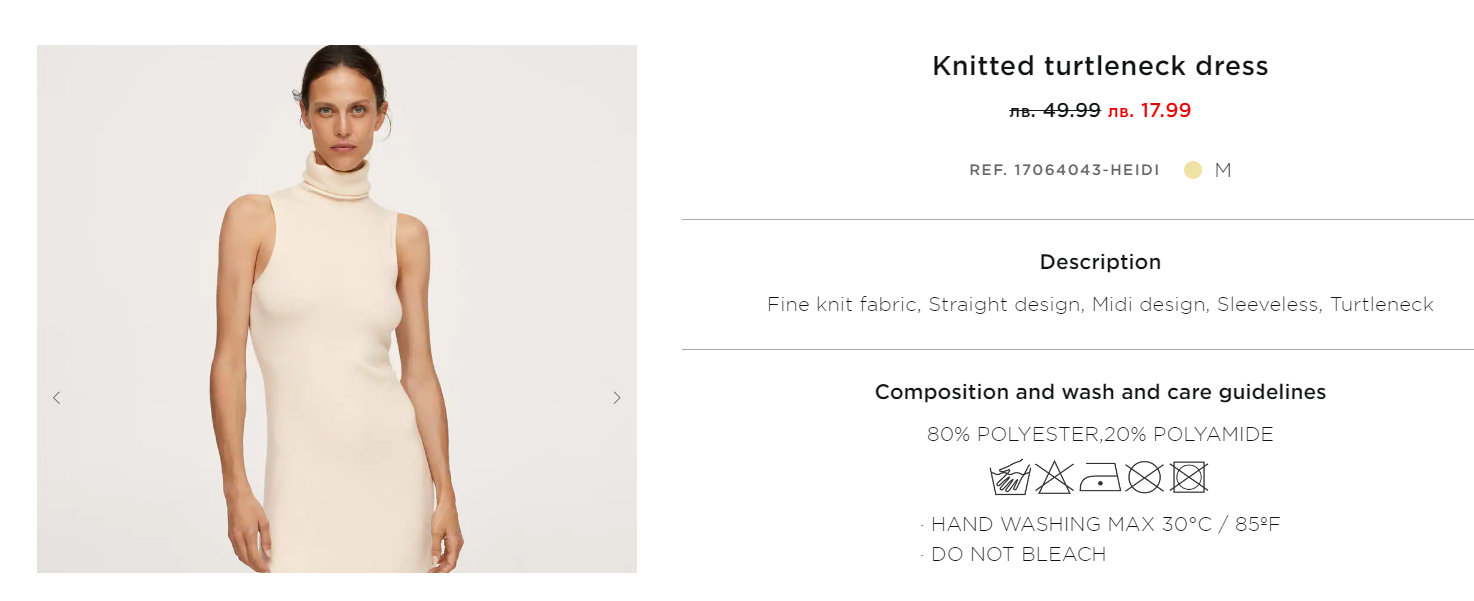1474x601 pixels.
Task: Click the size M label
Action: (1223, 170)
